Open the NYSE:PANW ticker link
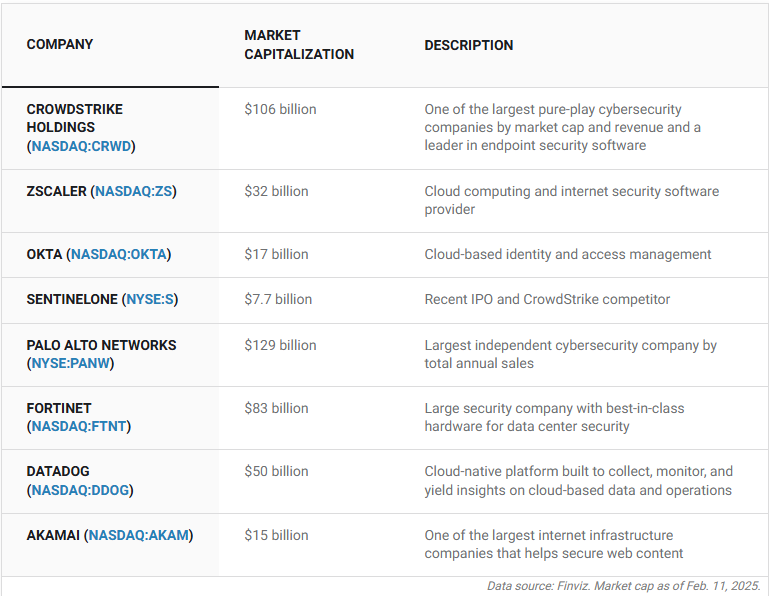 click(70, 363)
